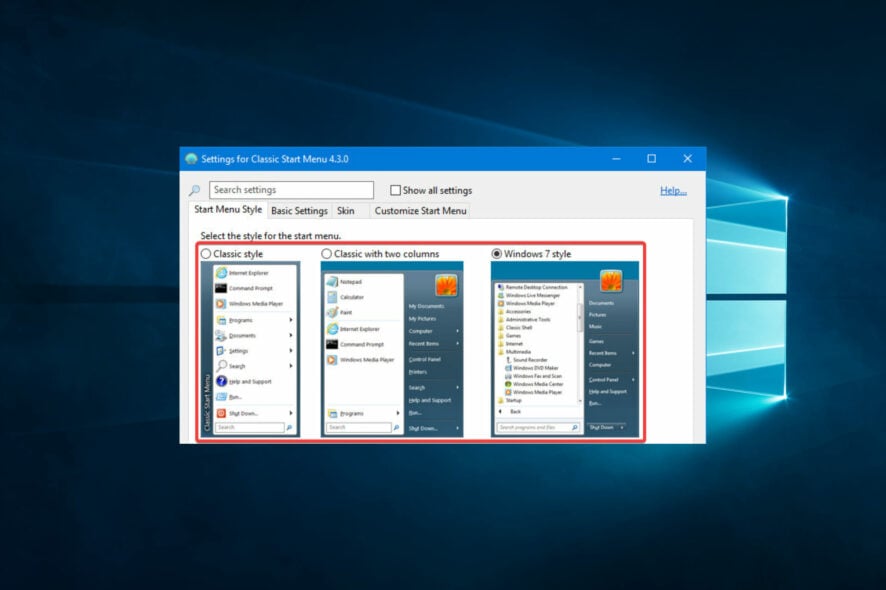Switch to the Start Menu Style tab
Viewport: 886px width, 590px height.
[228, 210]
